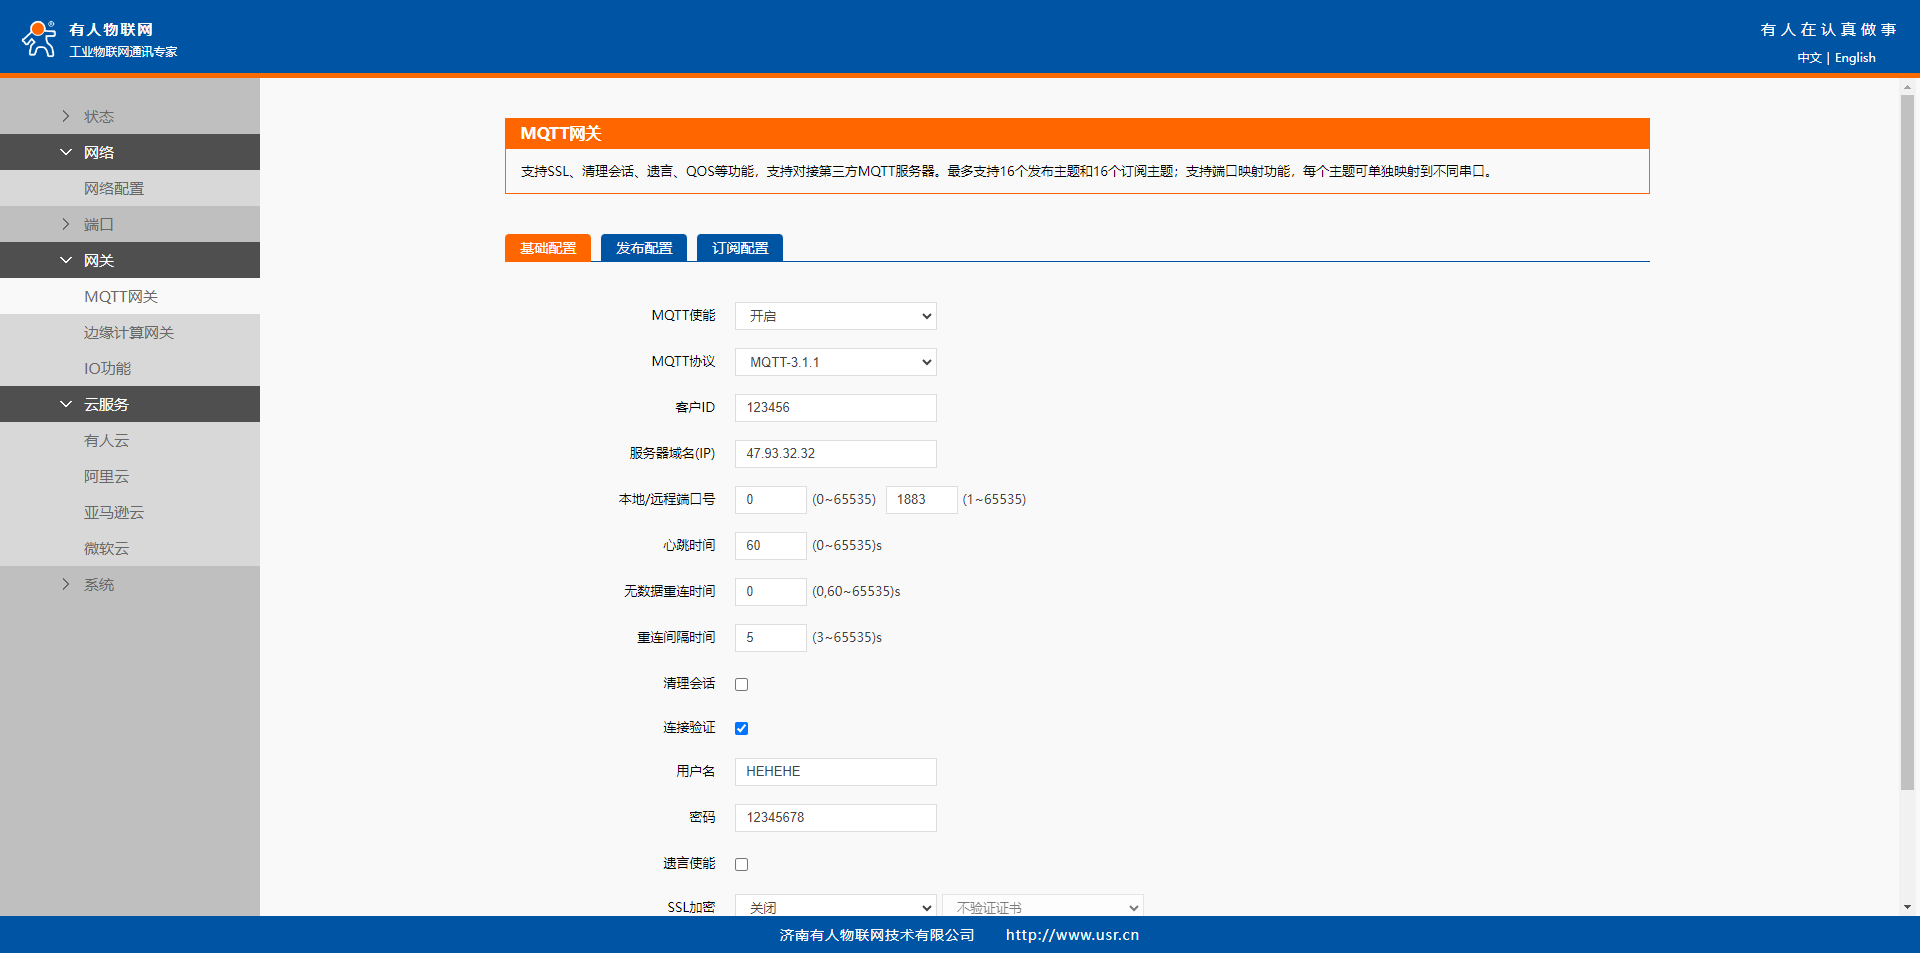Image resolution: width=1920 pixels, height=953 pixels.
Task: Collapse the 云服务 section chevron
Action: pos(66,404)
